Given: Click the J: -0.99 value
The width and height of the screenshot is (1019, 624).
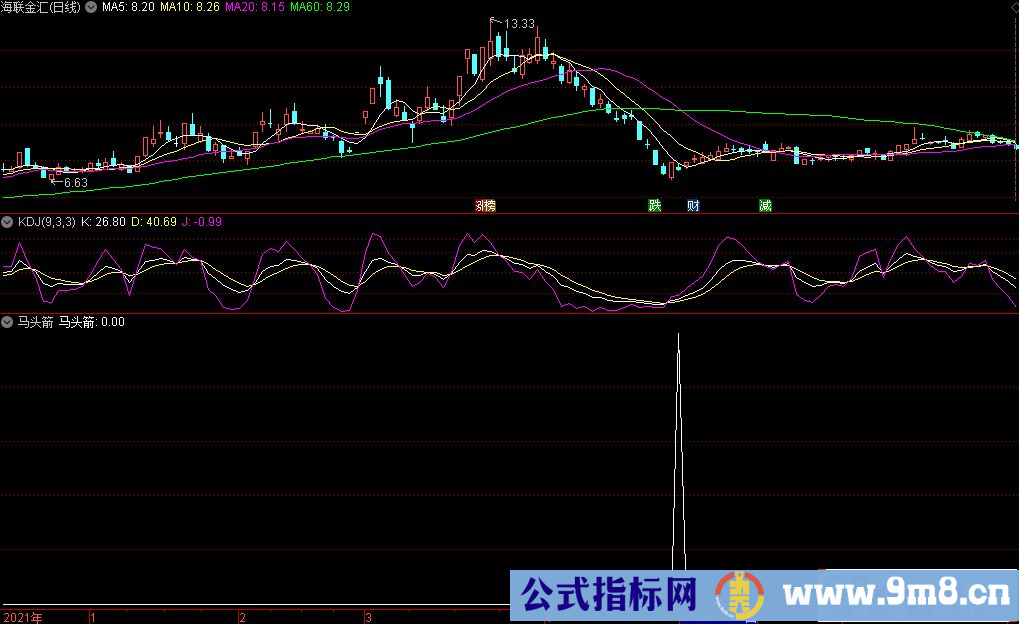Looking at the screenshot, I should point(202,222).
